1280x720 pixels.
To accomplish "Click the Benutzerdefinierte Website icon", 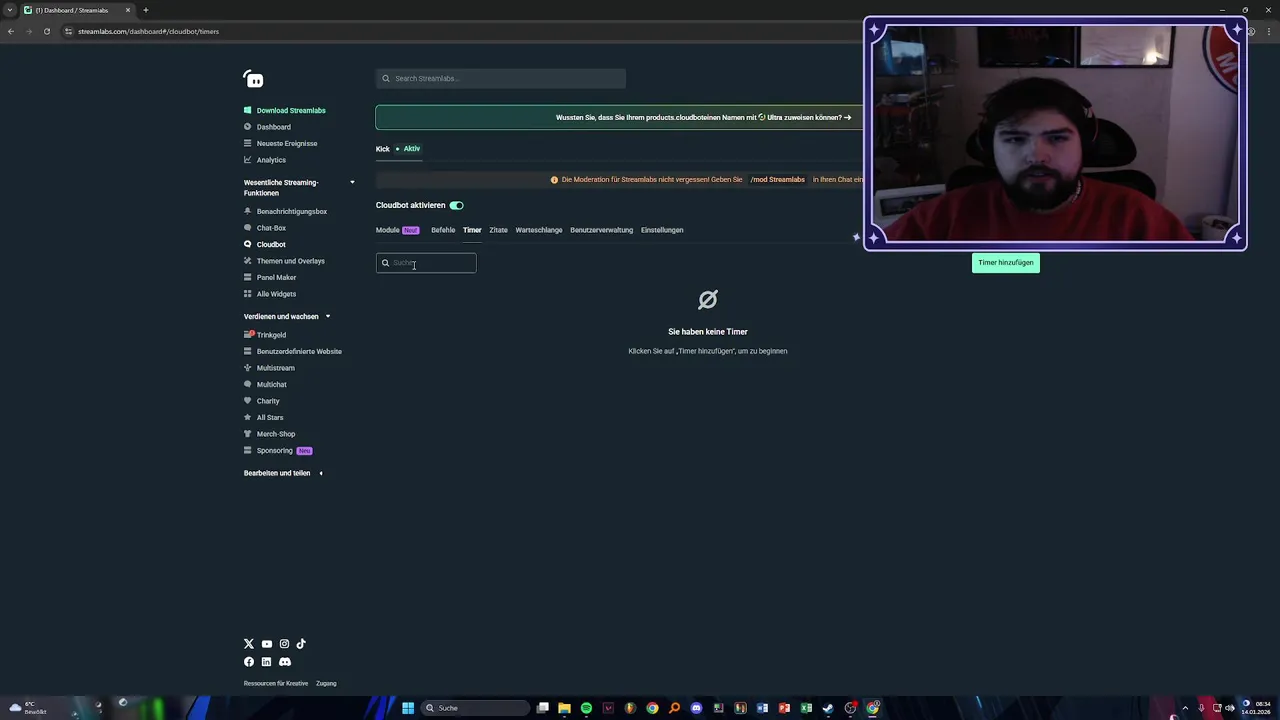I will click(248, 351).
